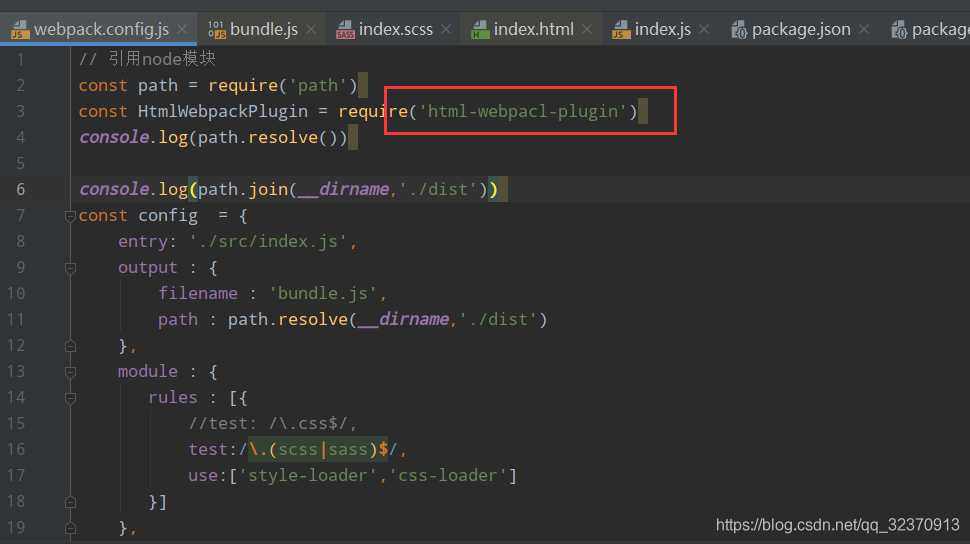970x544 pixels.
Task: Switch to the webpack.config.js tab
Action: tap(101, 29)
